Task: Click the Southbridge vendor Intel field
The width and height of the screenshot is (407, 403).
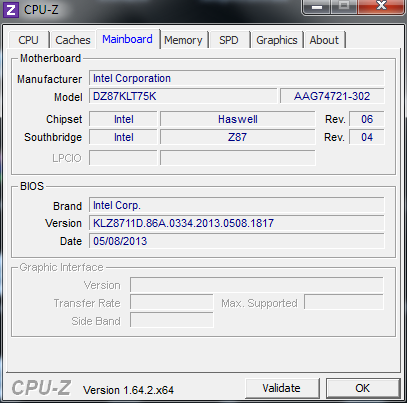Action: (123, 137)
